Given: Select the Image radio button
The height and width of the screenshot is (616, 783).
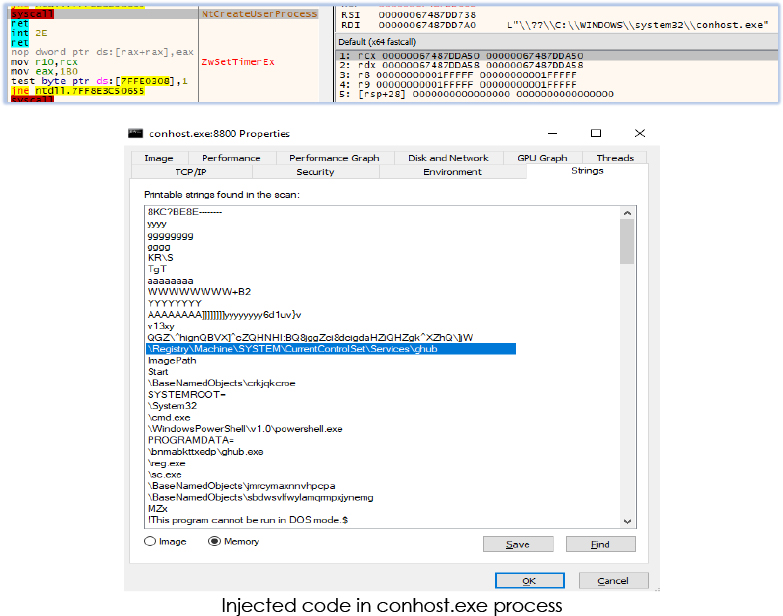Looking at the screenshot, I should click(x=151, y=542).
